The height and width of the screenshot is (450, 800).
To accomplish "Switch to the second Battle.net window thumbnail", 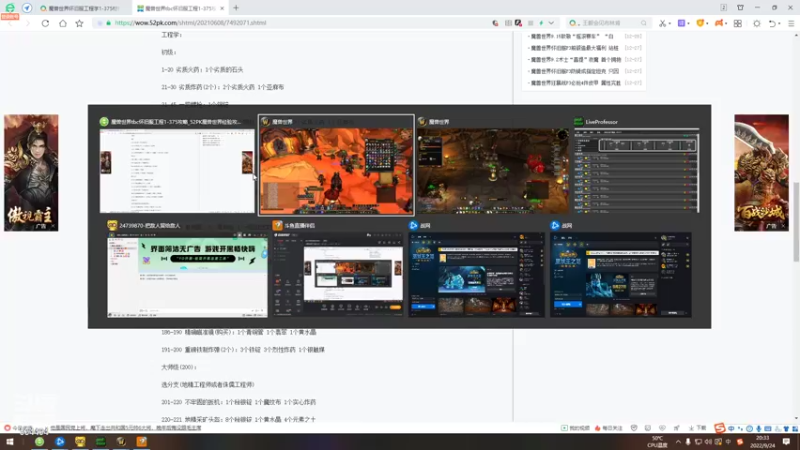I will [621, 274].
